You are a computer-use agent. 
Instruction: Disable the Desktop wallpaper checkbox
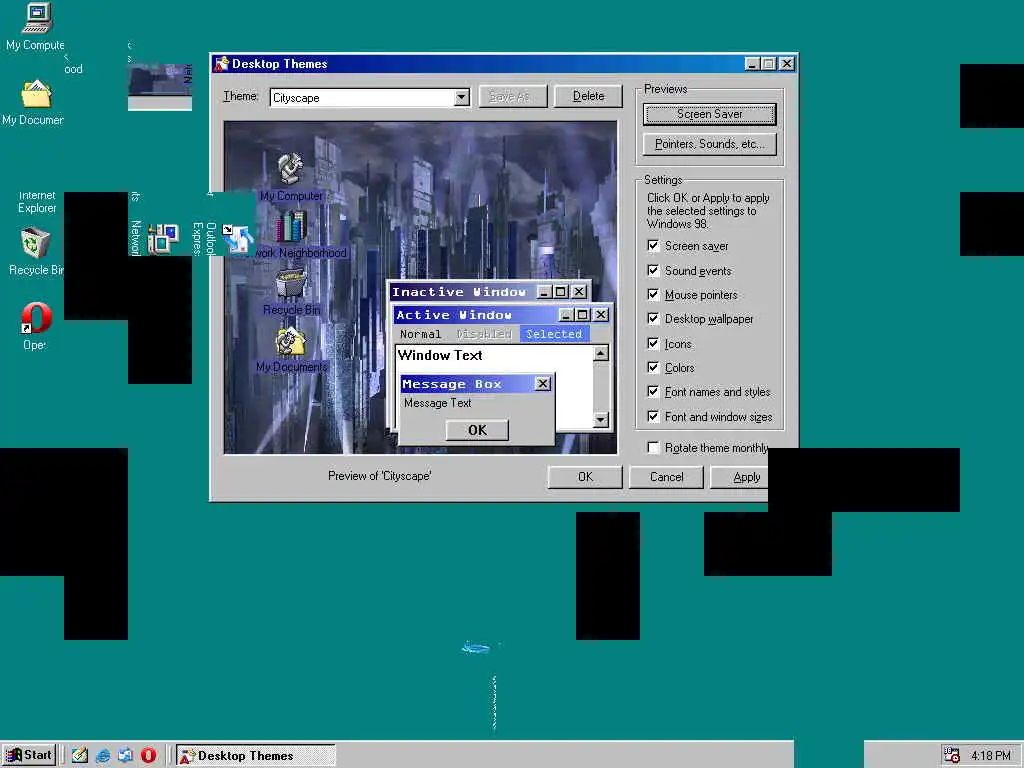click(653, 319)
